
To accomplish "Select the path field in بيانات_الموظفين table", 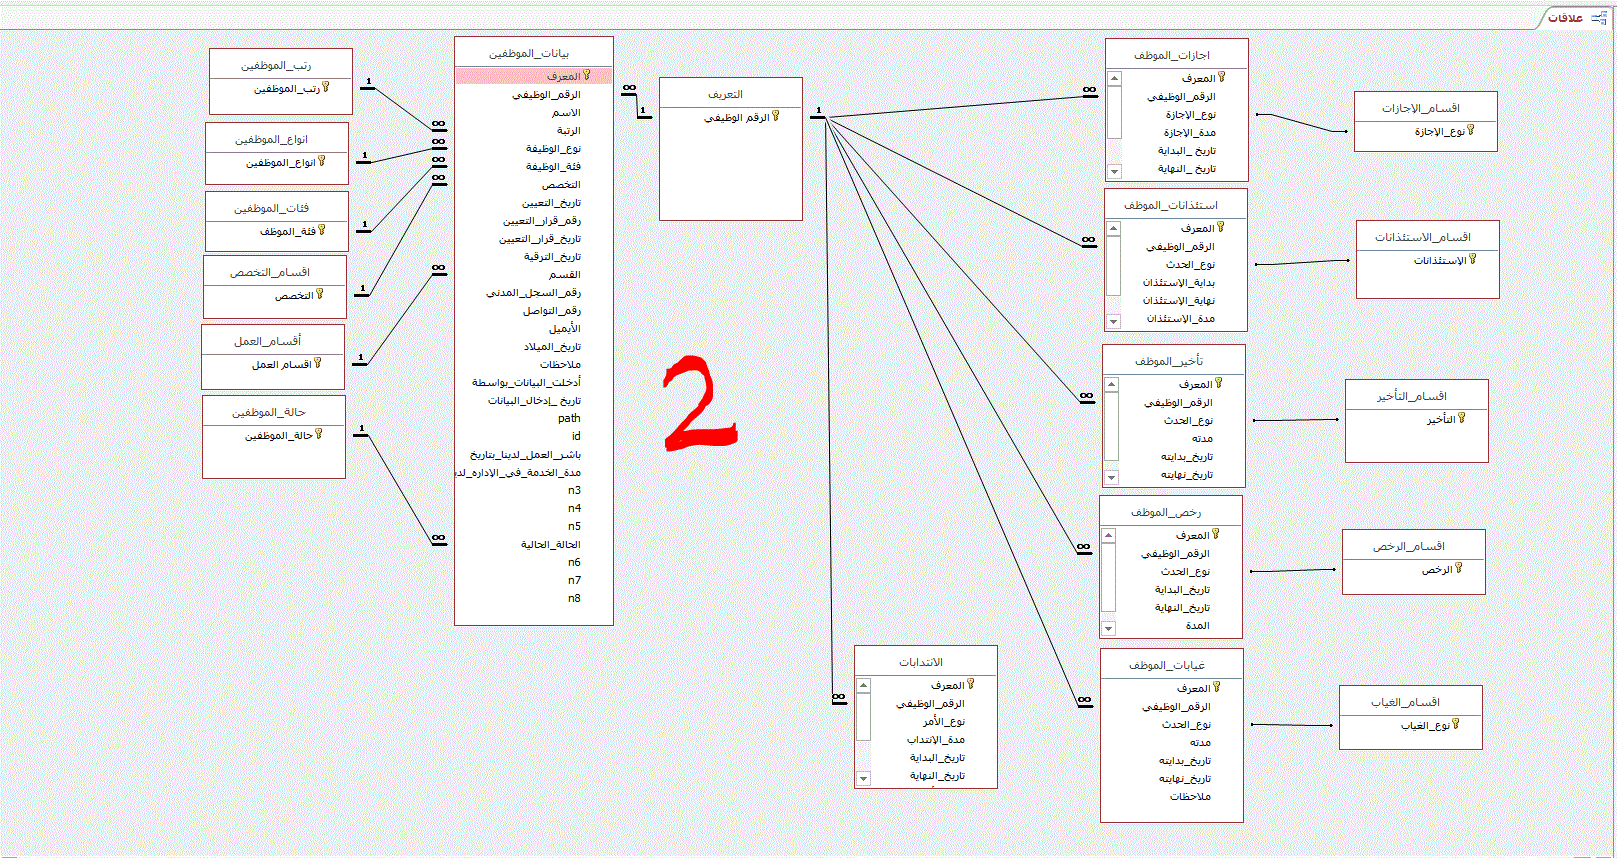I will pyautogui.click(x=568, y=419).
